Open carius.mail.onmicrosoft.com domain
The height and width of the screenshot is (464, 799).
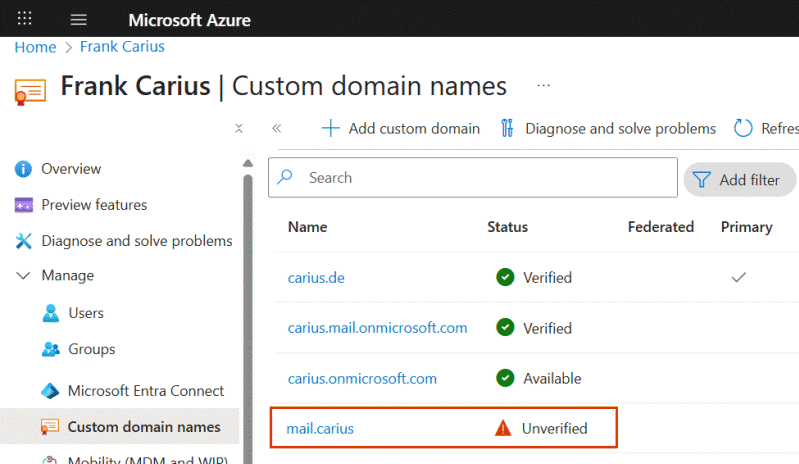click(x=377, y=327)
